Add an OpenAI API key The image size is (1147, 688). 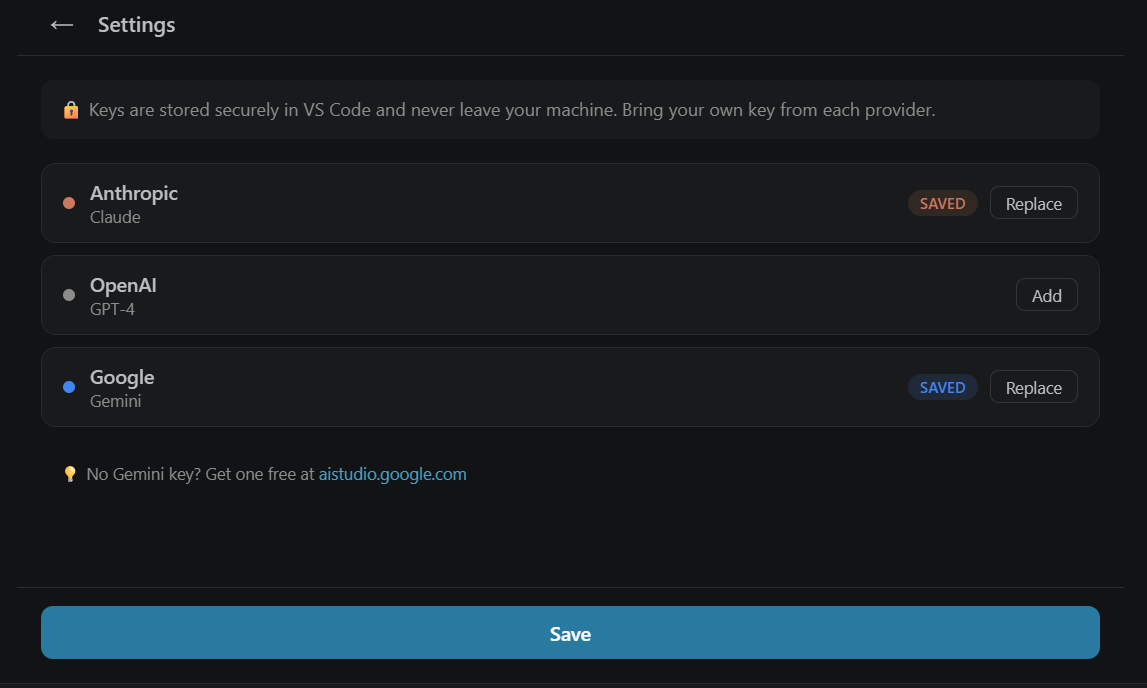(x=1046, y=295)
